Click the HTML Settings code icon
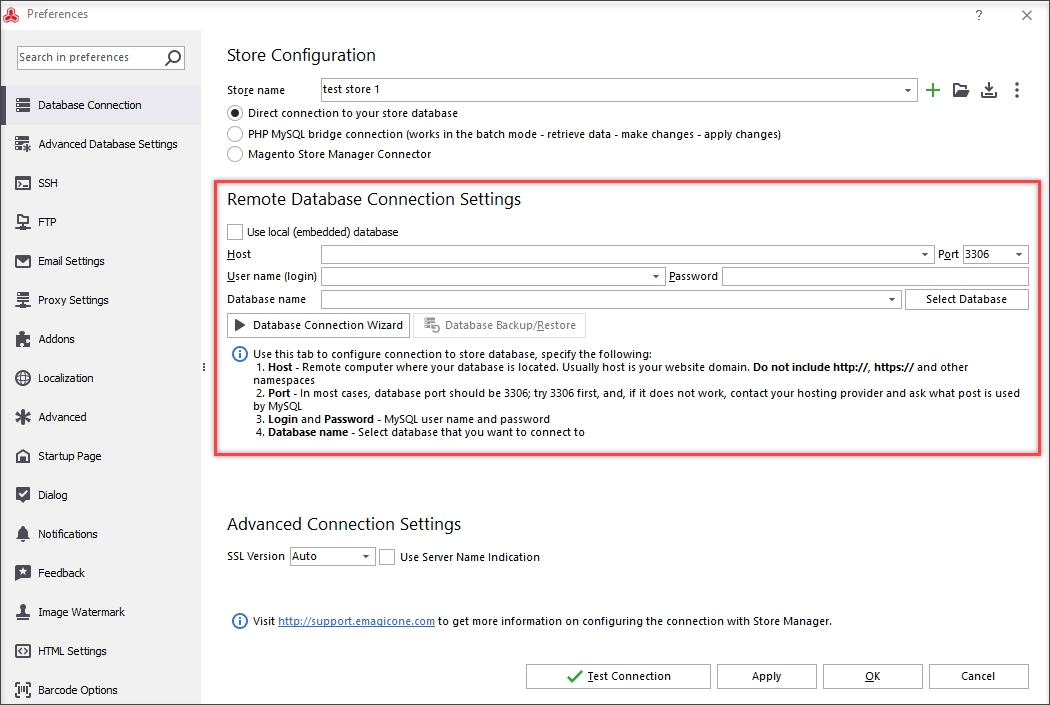The image size is (1050, 705). tap(23, 651)
